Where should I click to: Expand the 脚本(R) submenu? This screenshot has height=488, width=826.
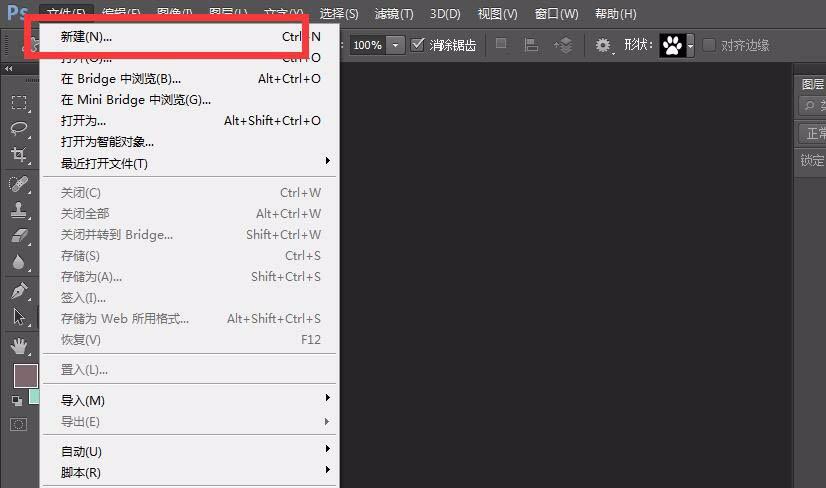tap(191, 473)
